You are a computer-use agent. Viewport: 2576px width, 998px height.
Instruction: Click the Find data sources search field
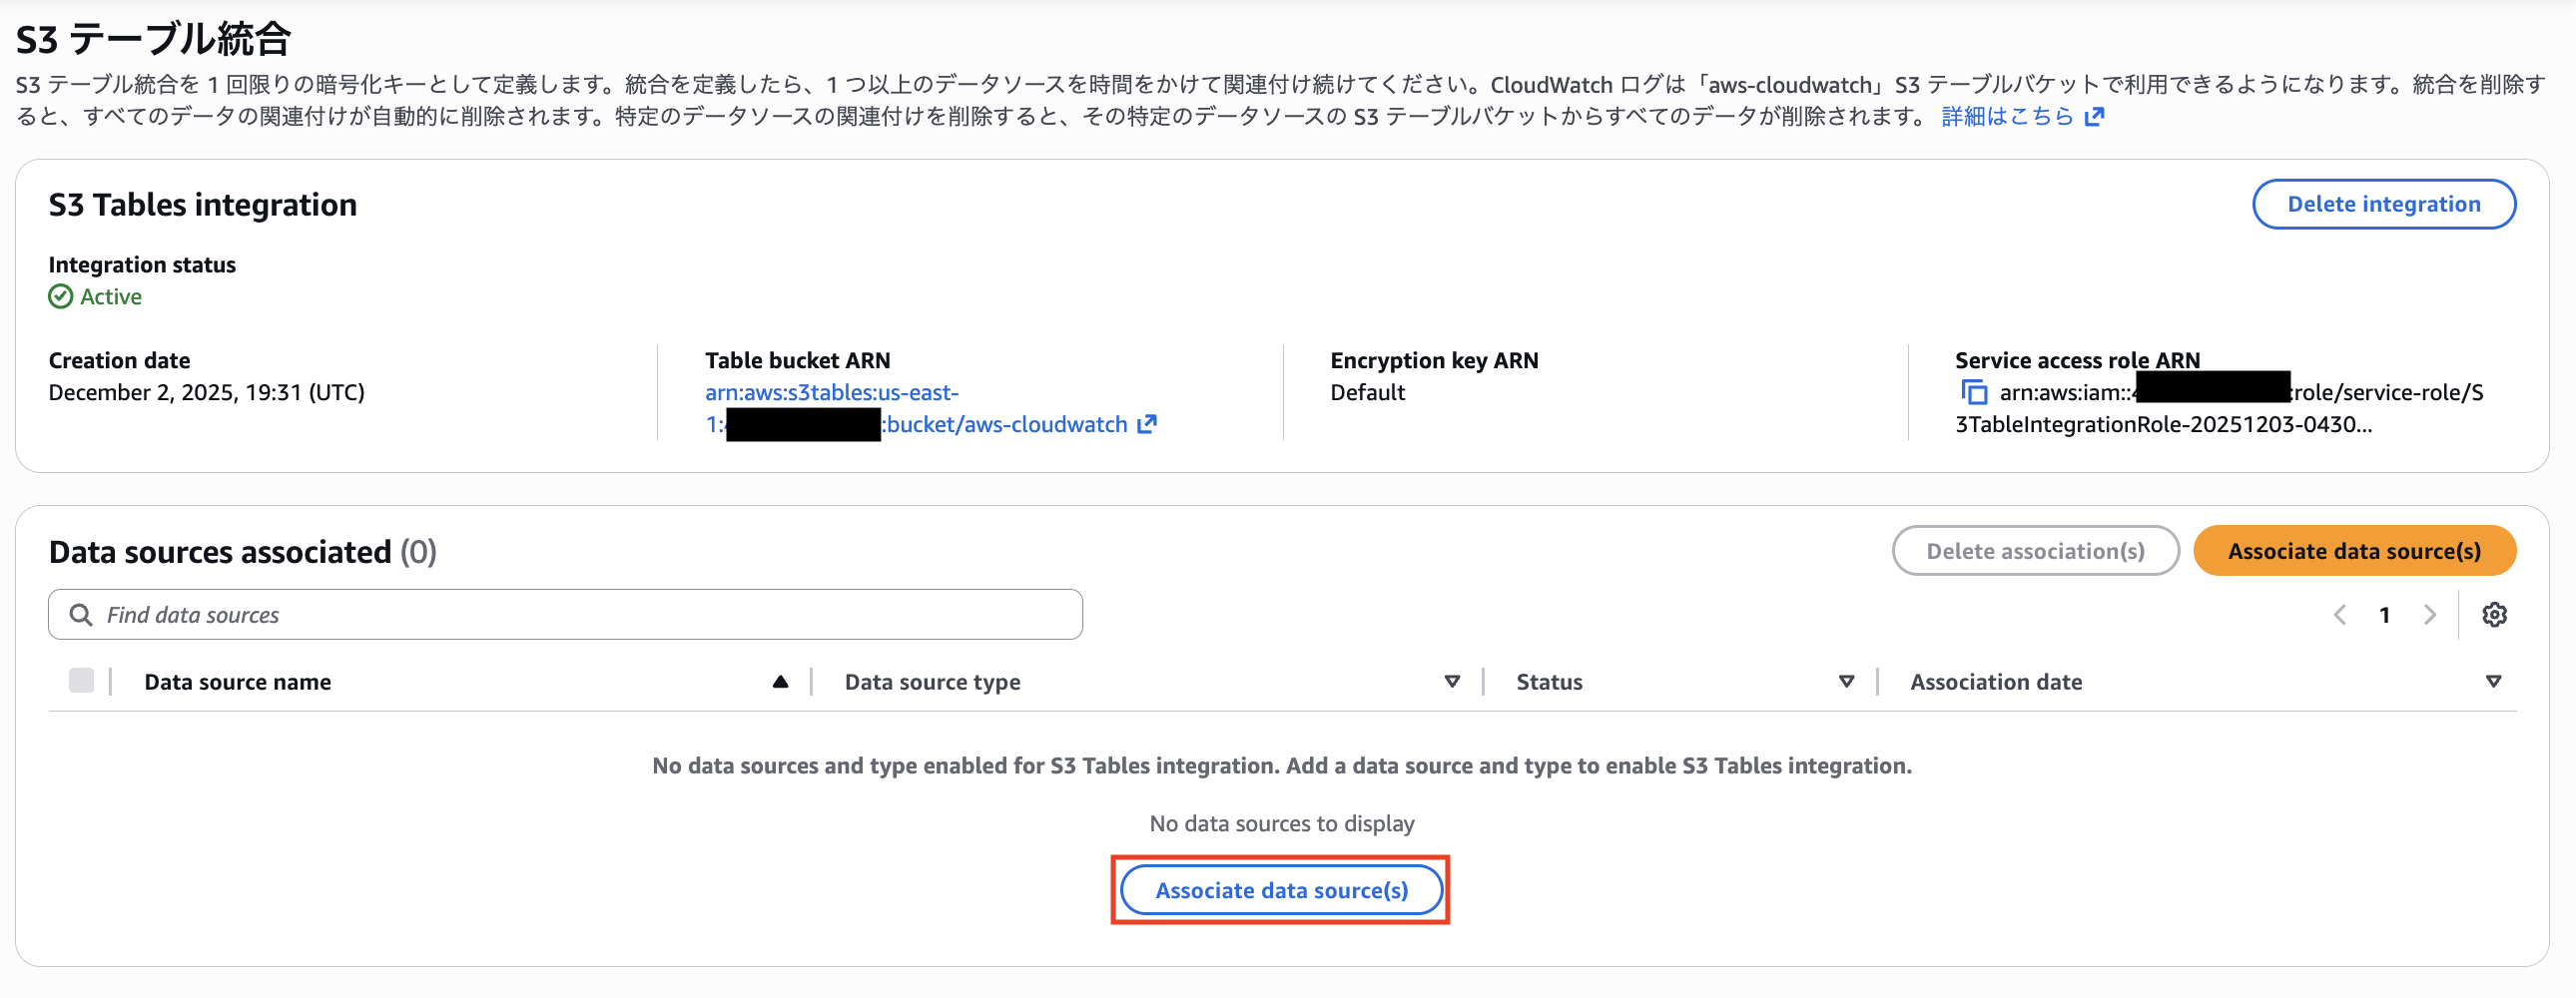[400, 614]
